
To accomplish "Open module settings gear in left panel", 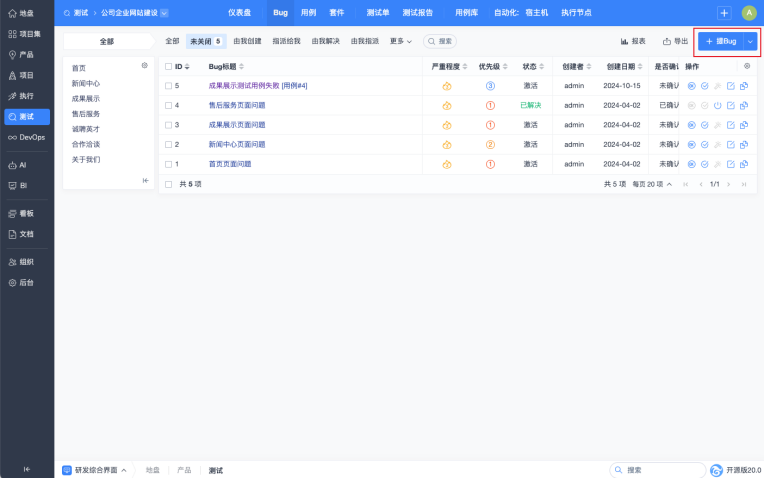I will point(145,65).
